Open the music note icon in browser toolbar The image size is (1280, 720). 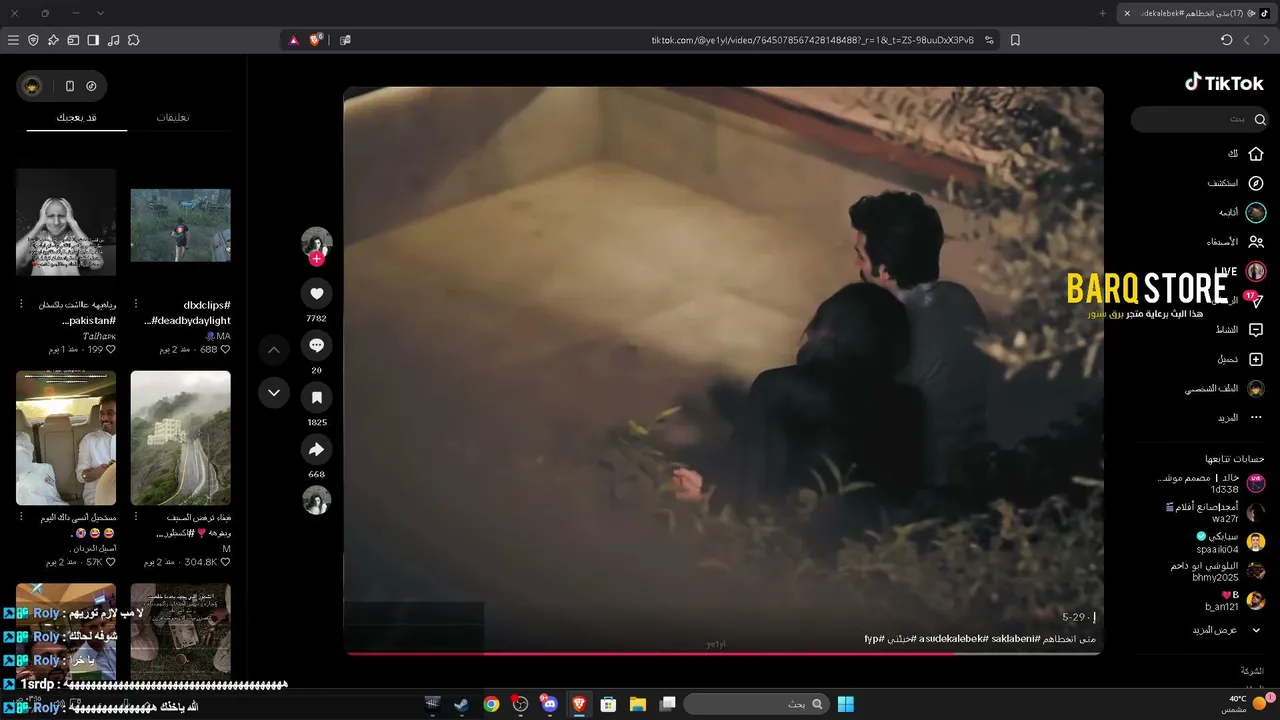(x=113, y=40)
